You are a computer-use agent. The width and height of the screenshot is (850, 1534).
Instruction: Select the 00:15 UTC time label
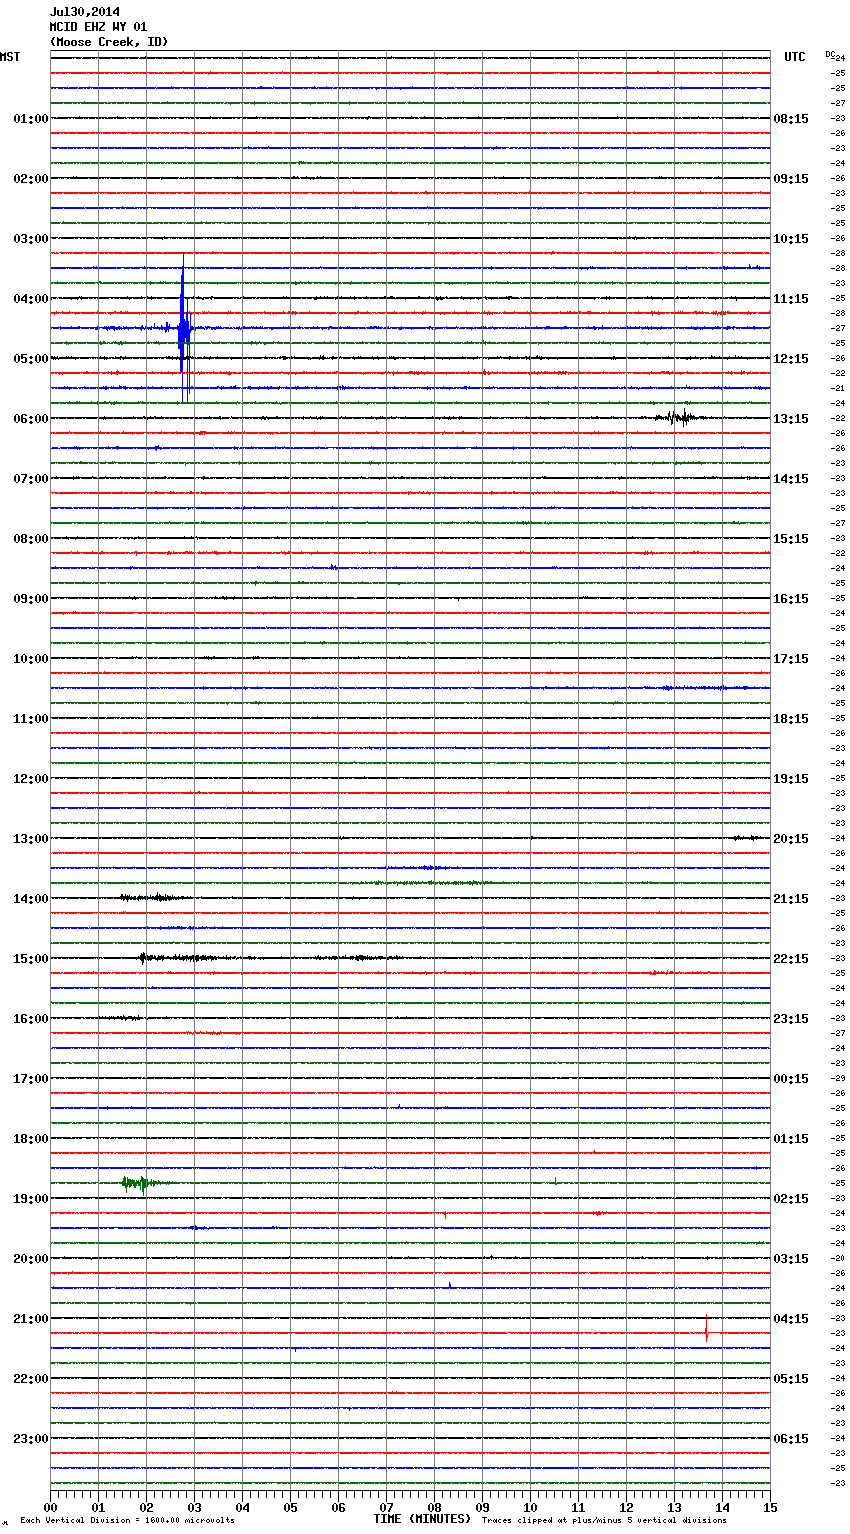791,1079
